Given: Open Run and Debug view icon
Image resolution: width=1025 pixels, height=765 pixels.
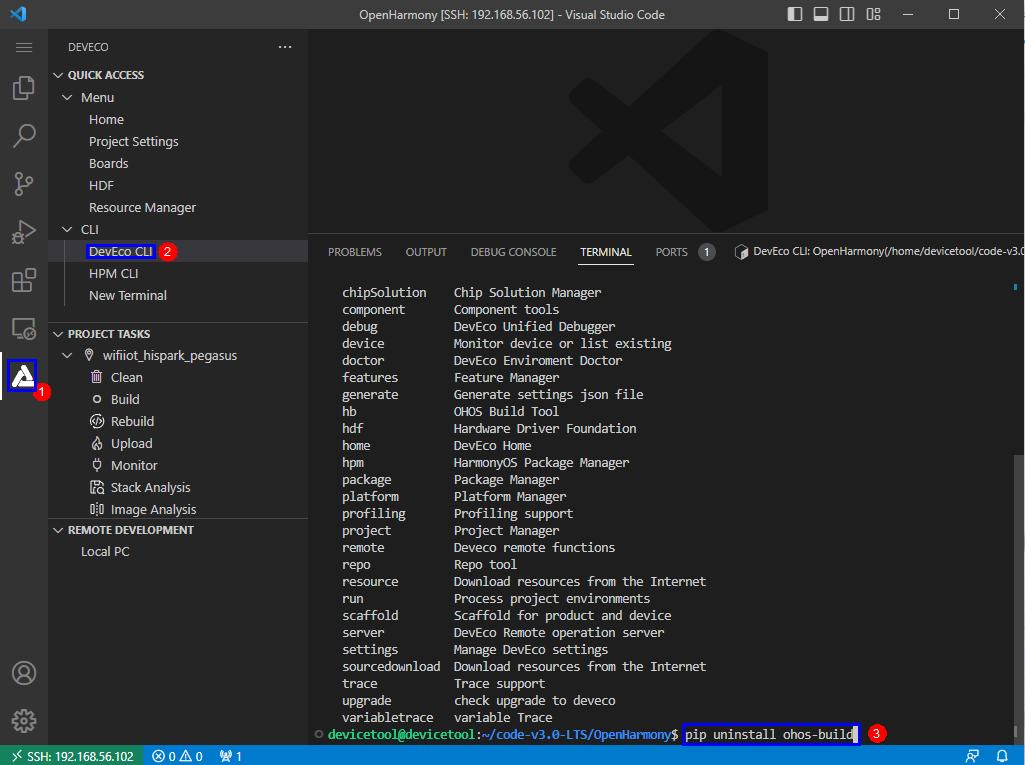Looking at the screenshot, I should pyautogui.click(x=24, y=232).
